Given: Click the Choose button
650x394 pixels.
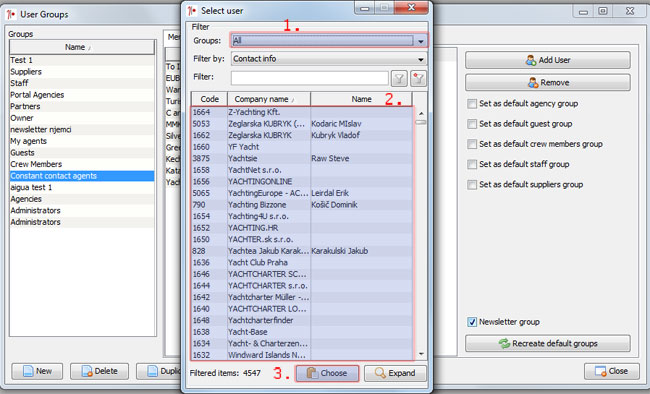Looking at the screenshot, I should pos(327,373).
